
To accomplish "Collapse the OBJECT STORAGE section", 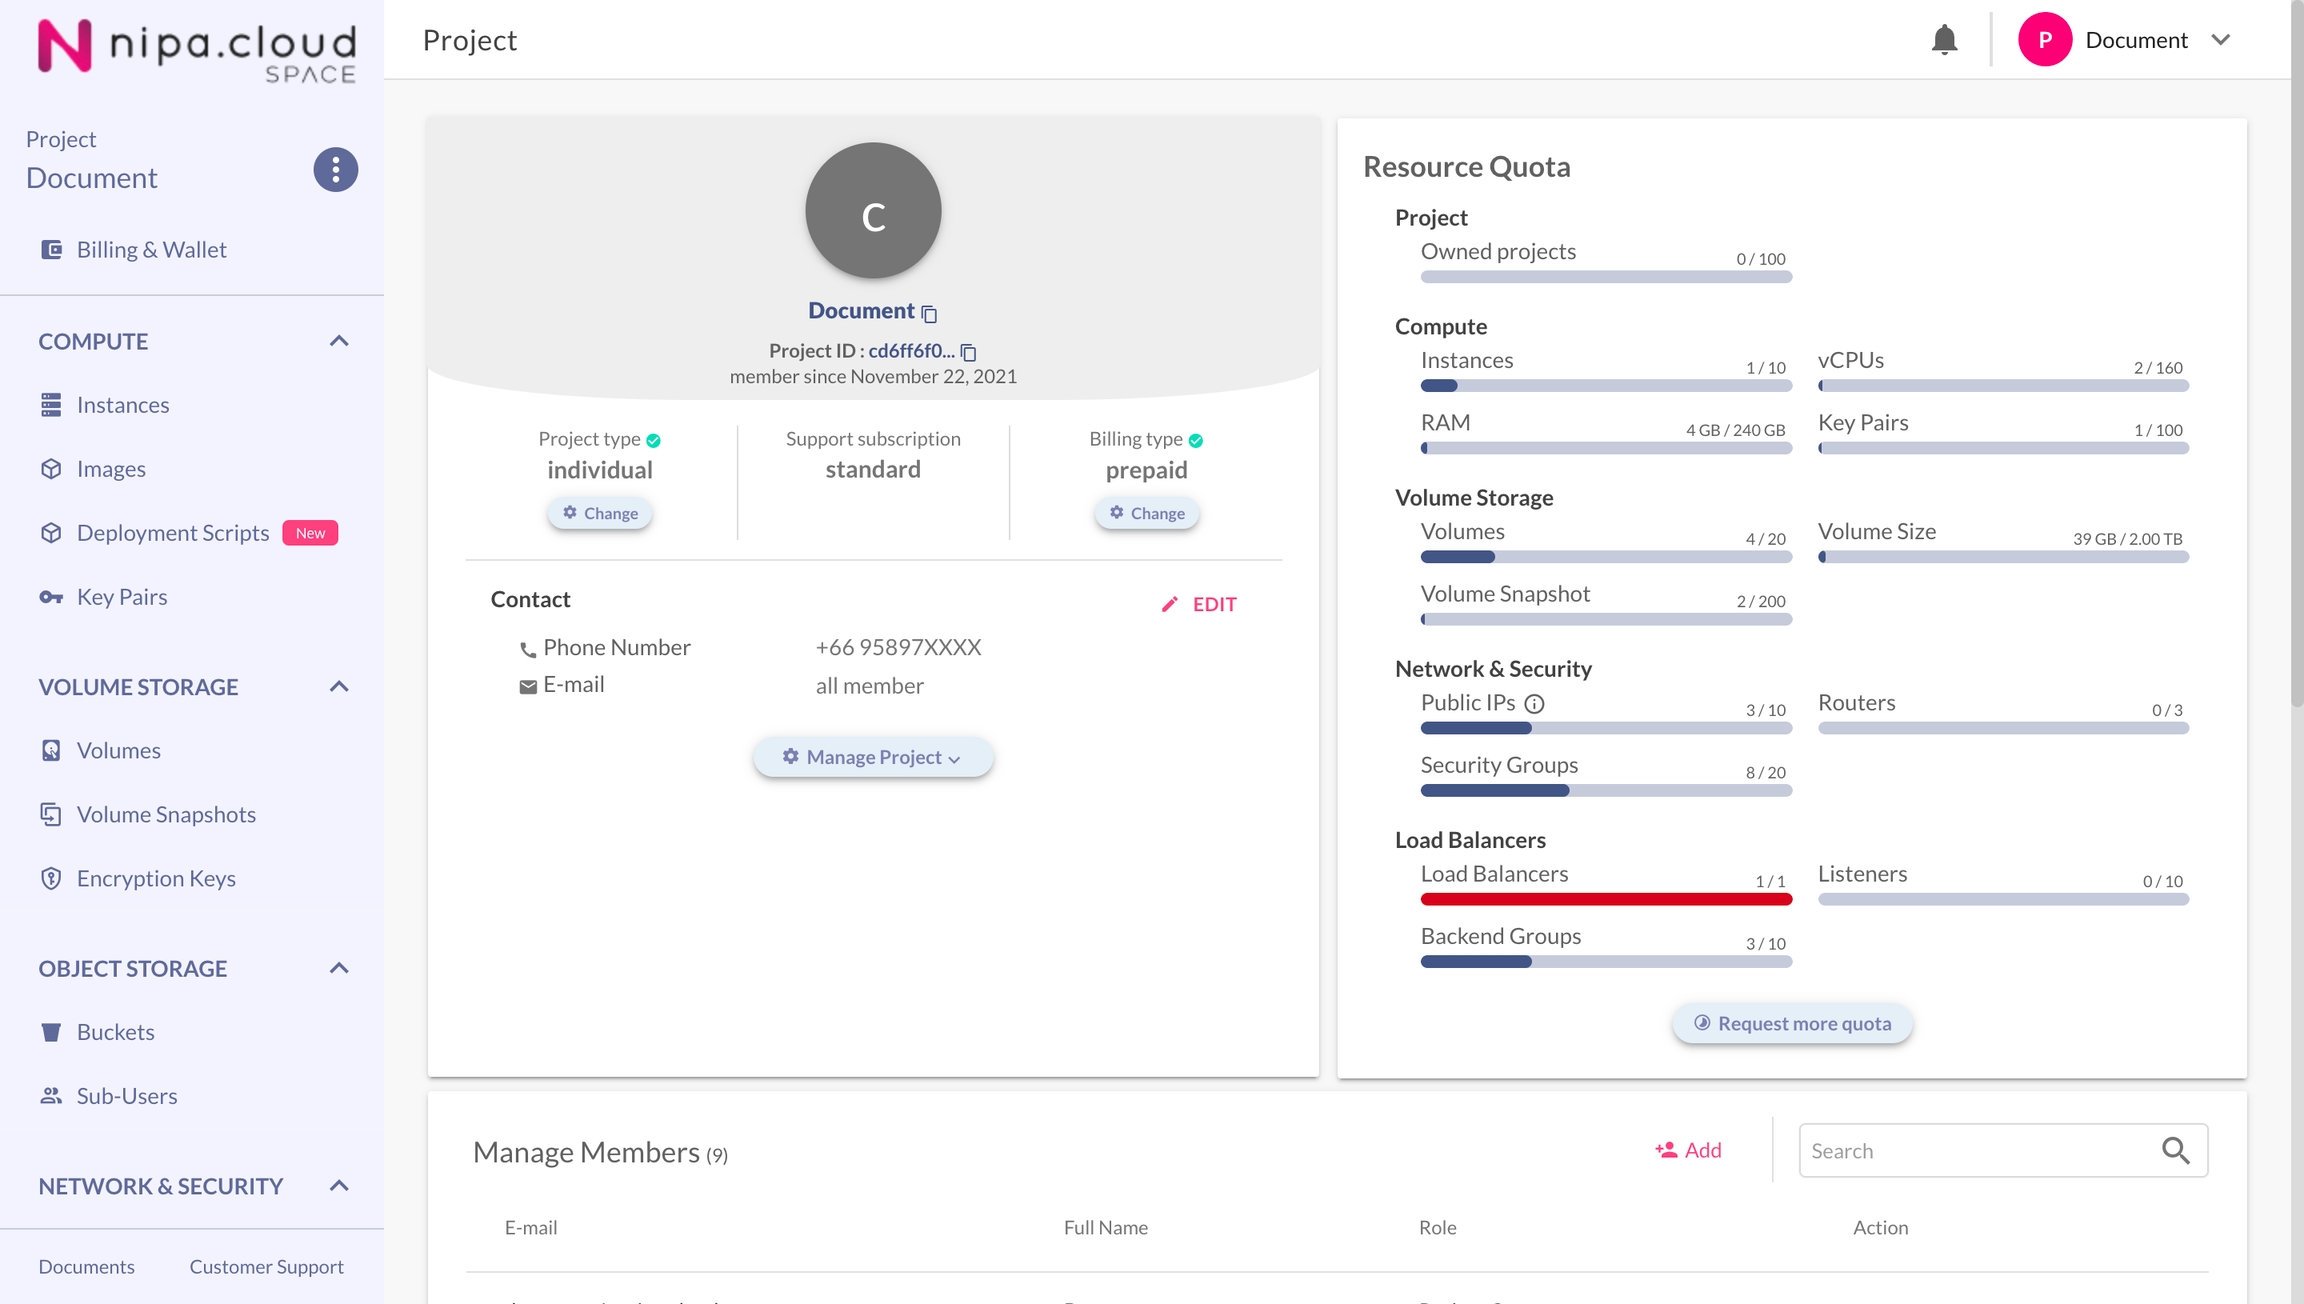I will [x=339, y=968].
